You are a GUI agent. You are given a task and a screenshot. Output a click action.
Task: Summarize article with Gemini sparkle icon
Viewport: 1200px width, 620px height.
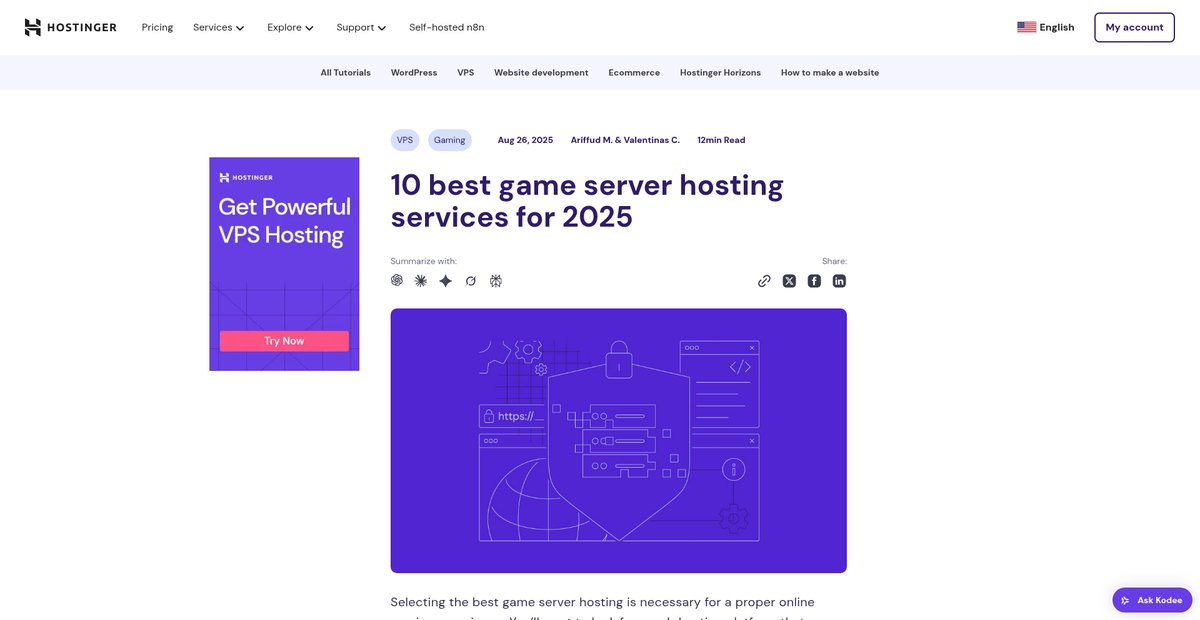(x=446, y=281)
